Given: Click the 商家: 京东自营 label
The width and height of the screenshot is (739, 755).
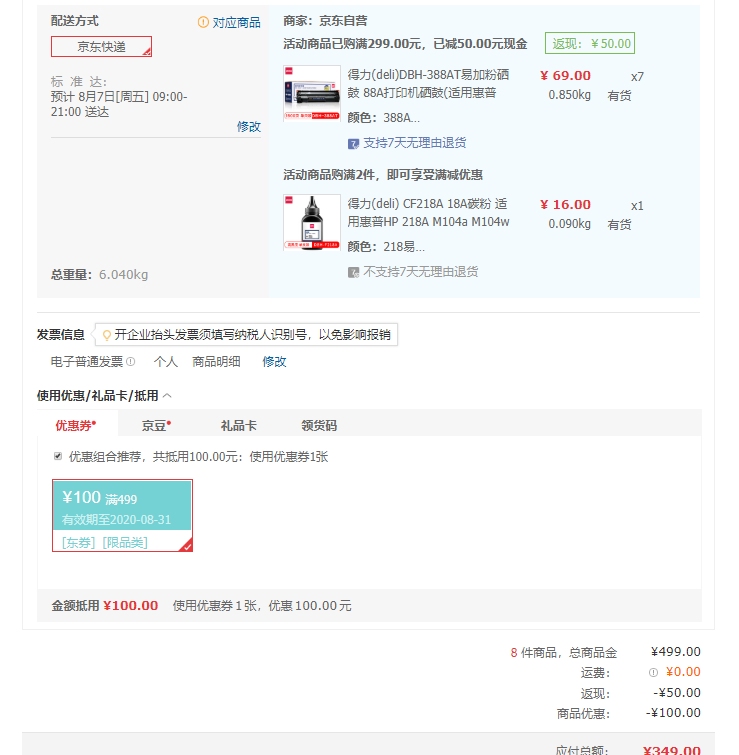Looking at the screenshot, I should (x=325, y=21).
